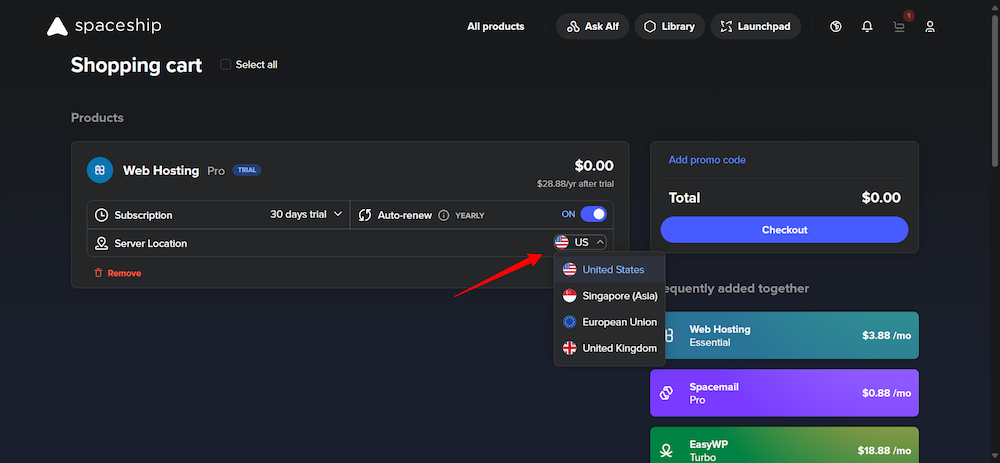The image size is (1000, 463).
Task: Open the Library
Action: (669, 27)
